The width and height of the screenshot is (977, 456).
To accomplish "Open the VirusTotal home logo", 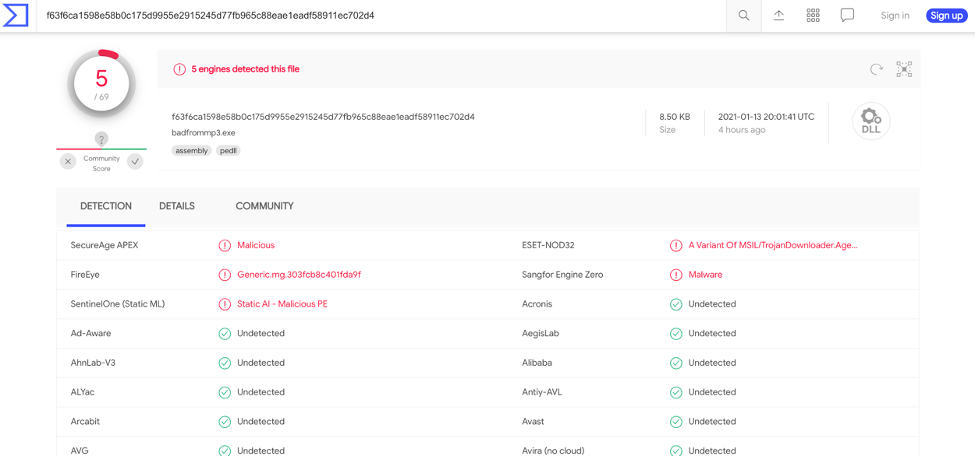I will coord(16,16).
